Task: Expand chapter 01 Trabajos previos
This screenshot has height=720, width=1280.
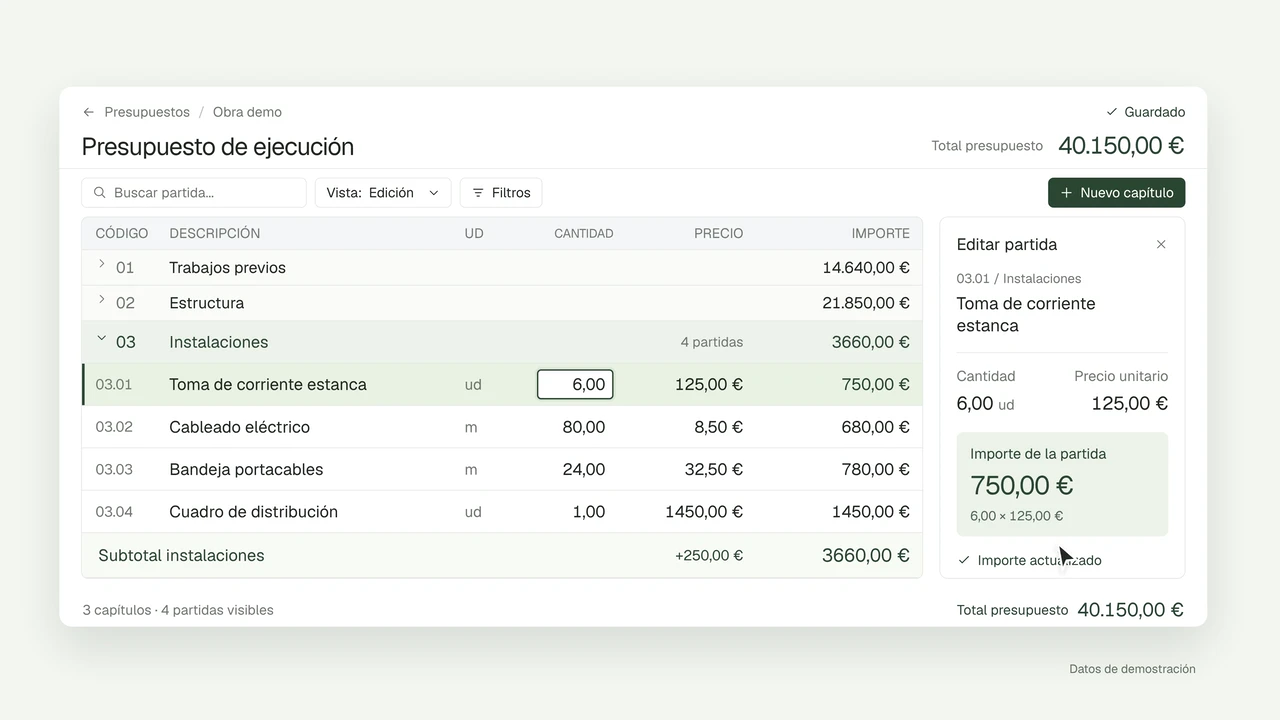Action: [101, 264]
